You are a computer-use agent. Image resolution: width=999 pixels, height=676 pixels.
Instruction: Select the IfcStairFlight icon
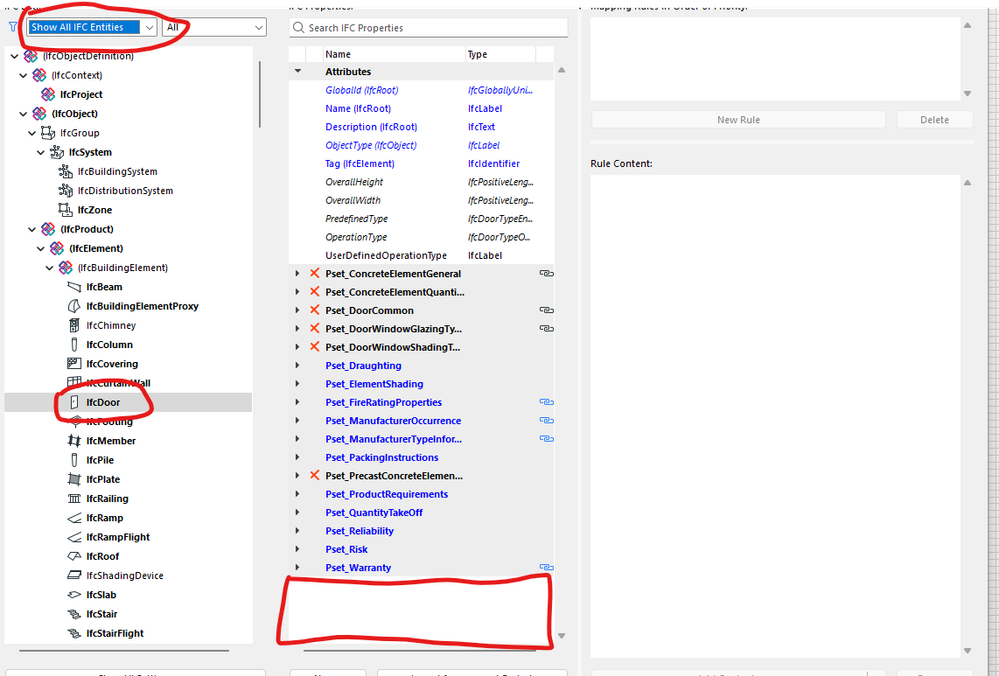coord(74,633)
